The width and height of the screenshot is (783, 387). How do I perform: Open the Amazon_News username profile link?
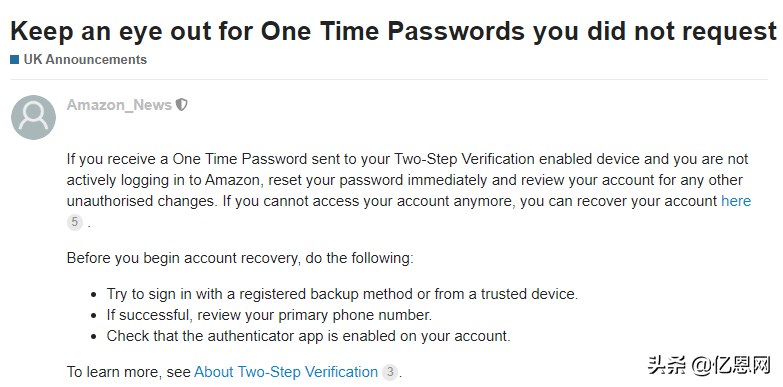[x=119, y=105]
